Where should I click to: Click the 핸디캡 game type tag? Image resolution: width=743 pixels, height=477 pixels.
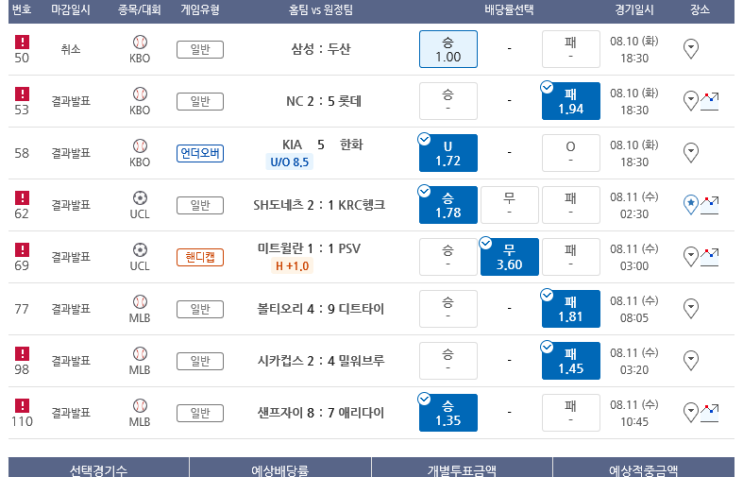point(200,257)
